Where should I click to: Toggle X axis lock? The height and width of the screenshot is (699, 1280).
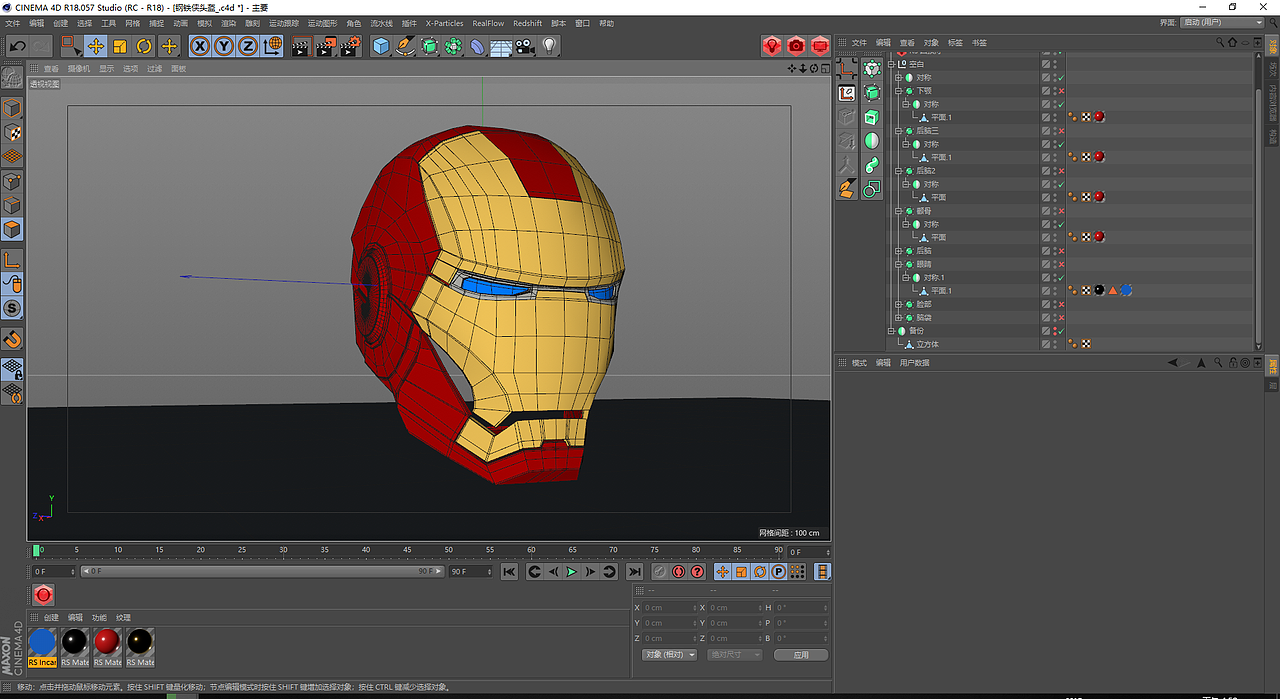coord(200,46)
